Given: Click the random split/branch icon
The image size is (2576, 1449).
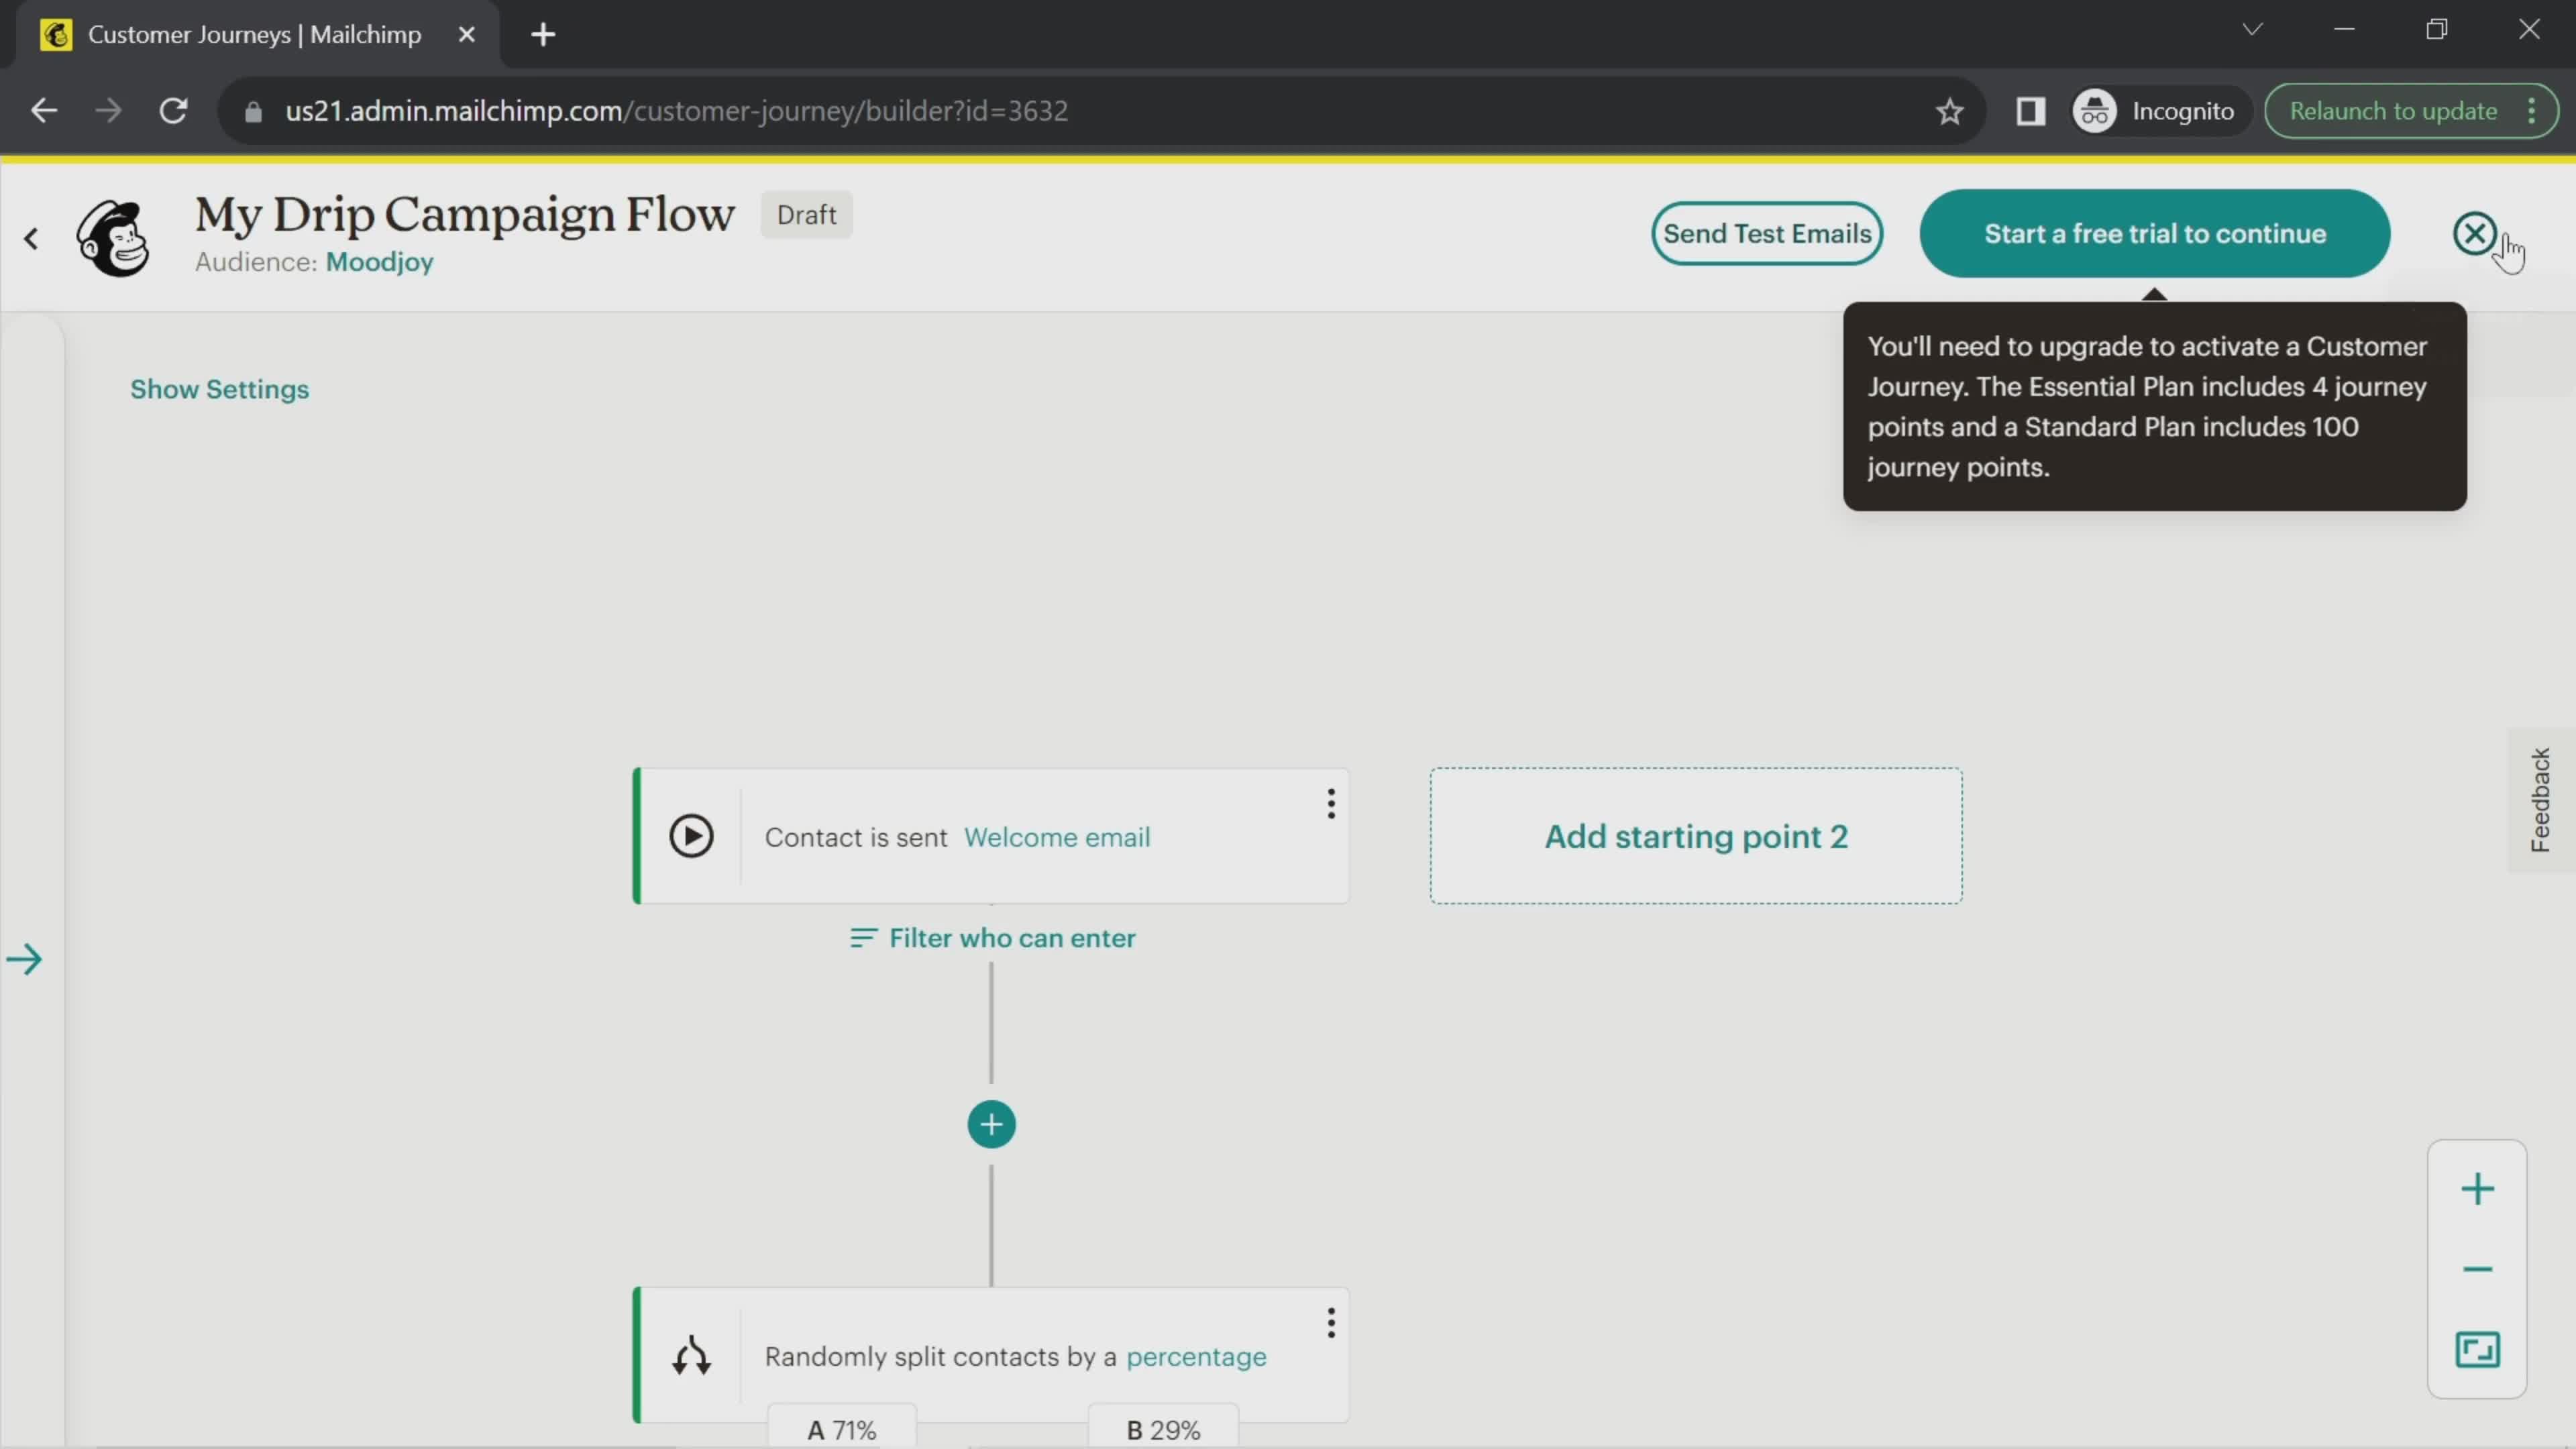Looking at the screenshot, I should [x=690, y=1355].
